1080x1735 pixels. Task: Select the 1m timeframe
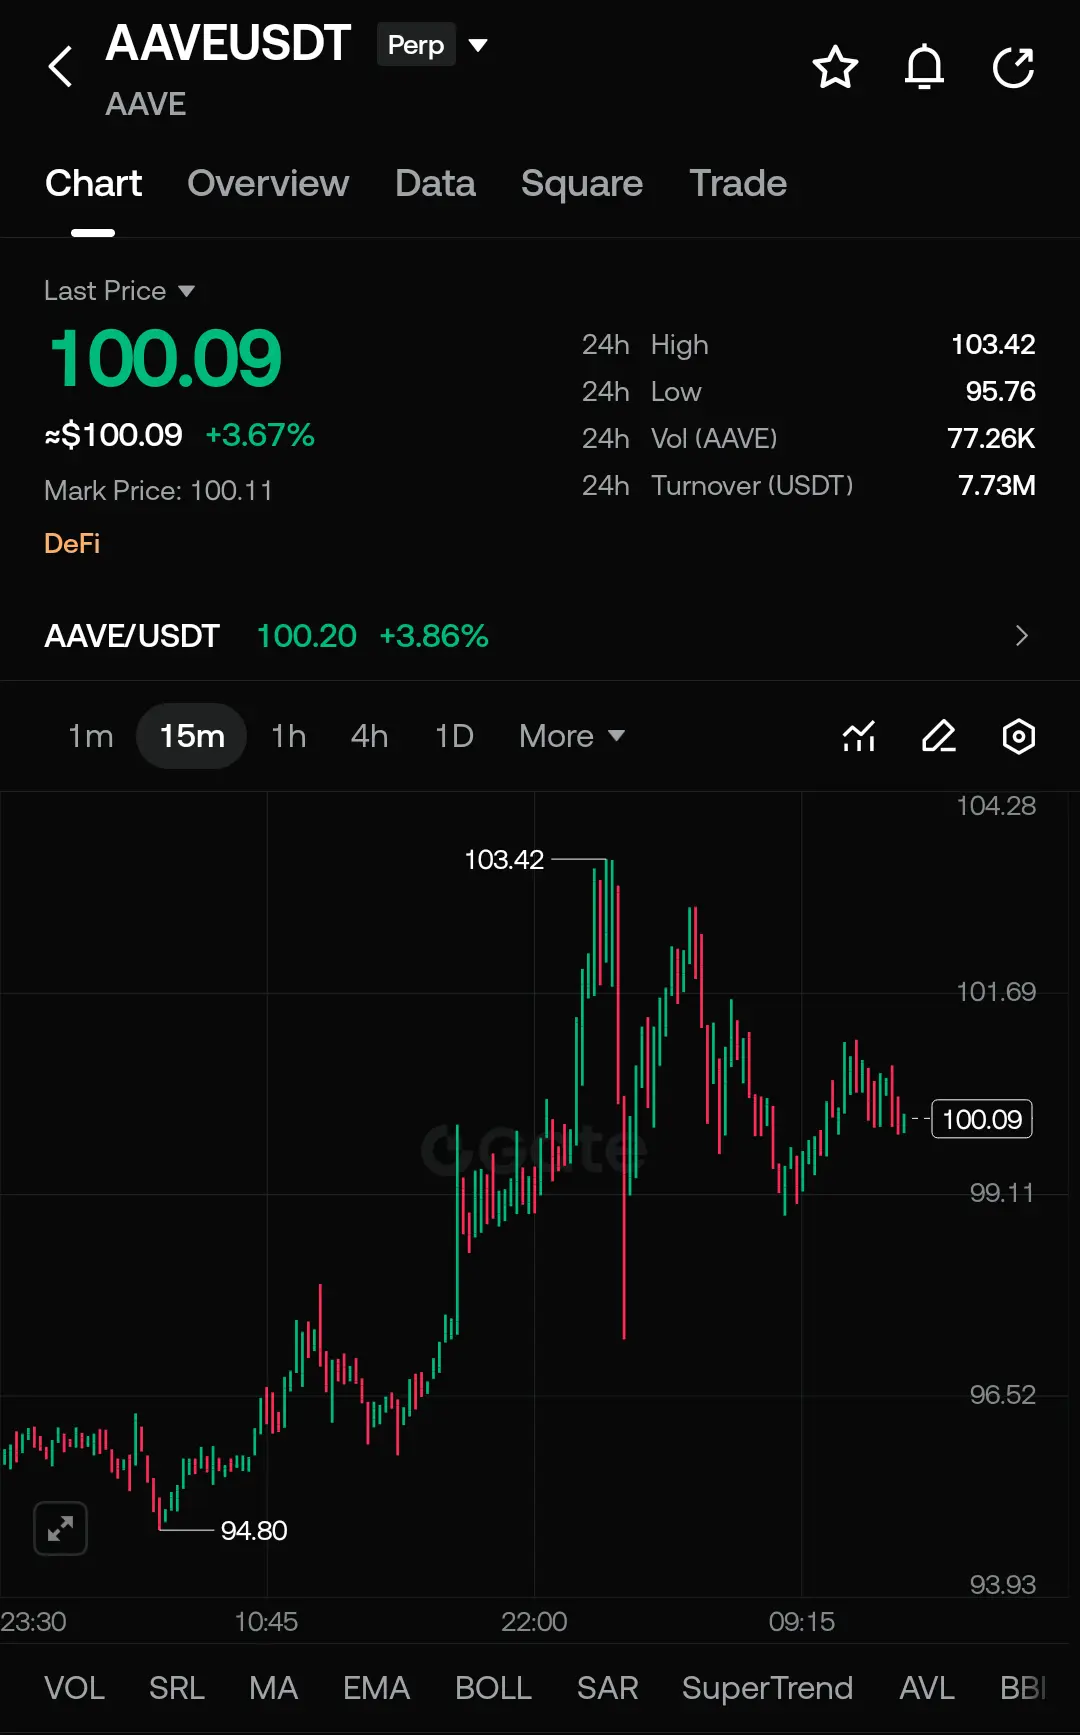tap(90, 736)
